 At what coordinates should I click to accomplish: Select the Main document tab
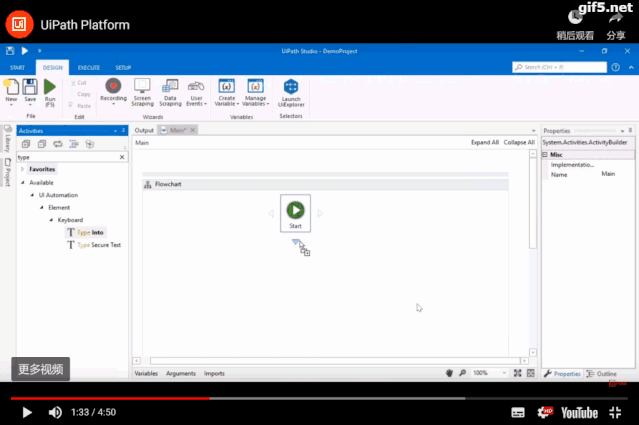click(x=178, y=130)
